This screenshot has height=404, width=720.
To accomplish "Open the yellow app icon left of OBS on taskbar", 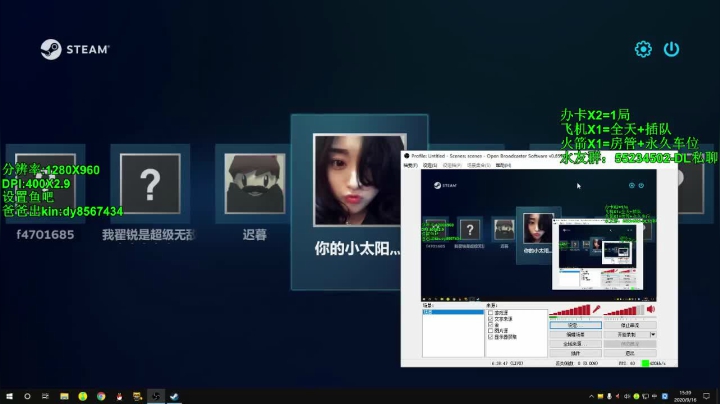I will pyautogui.click(x=137, y=396).
